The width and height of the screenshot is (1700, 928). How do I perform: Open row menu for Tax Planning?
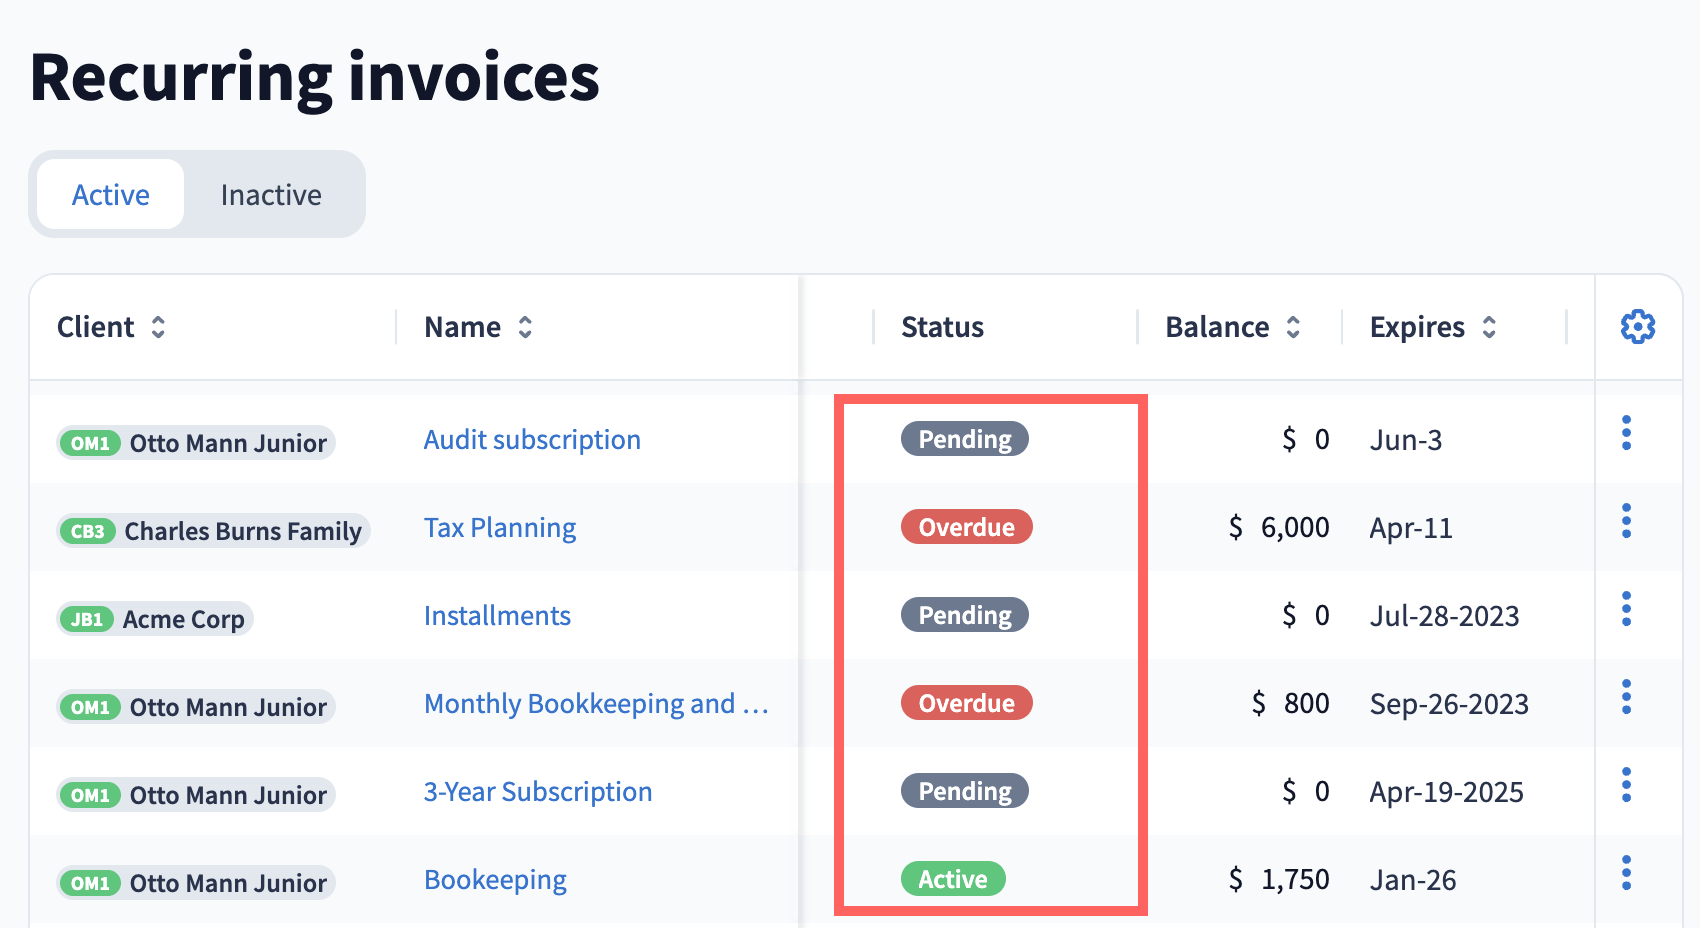[1626, 521]
